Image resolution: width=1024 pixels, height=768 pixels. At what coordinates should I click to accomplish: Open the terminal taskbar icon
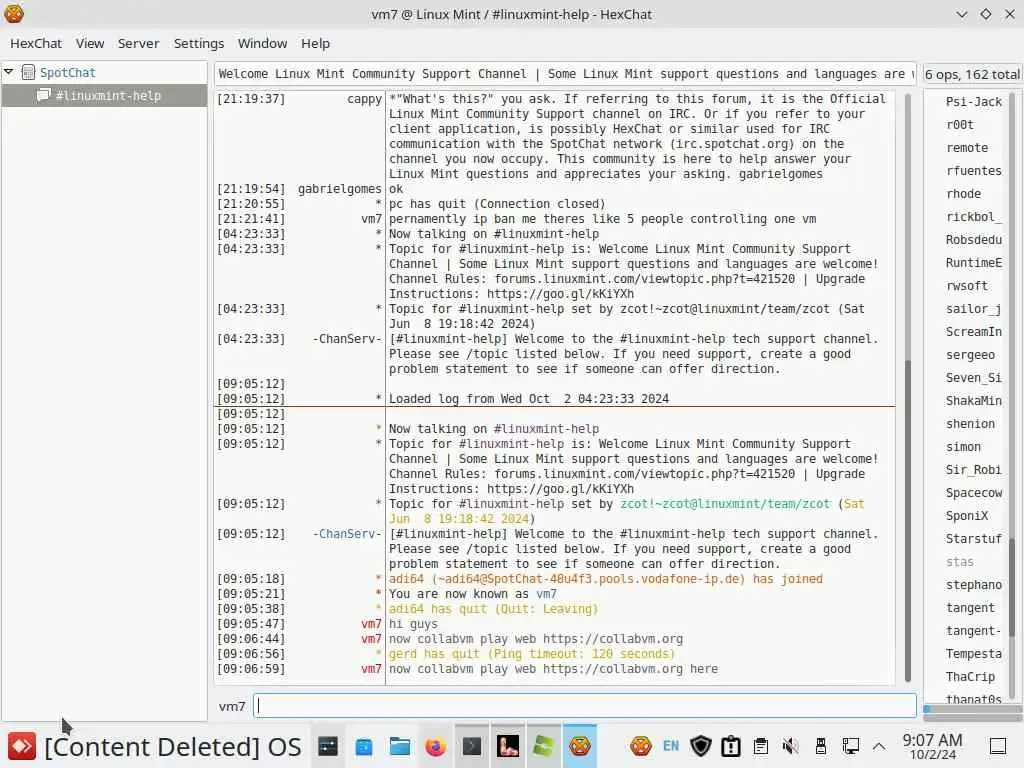[x=472, y=746]
